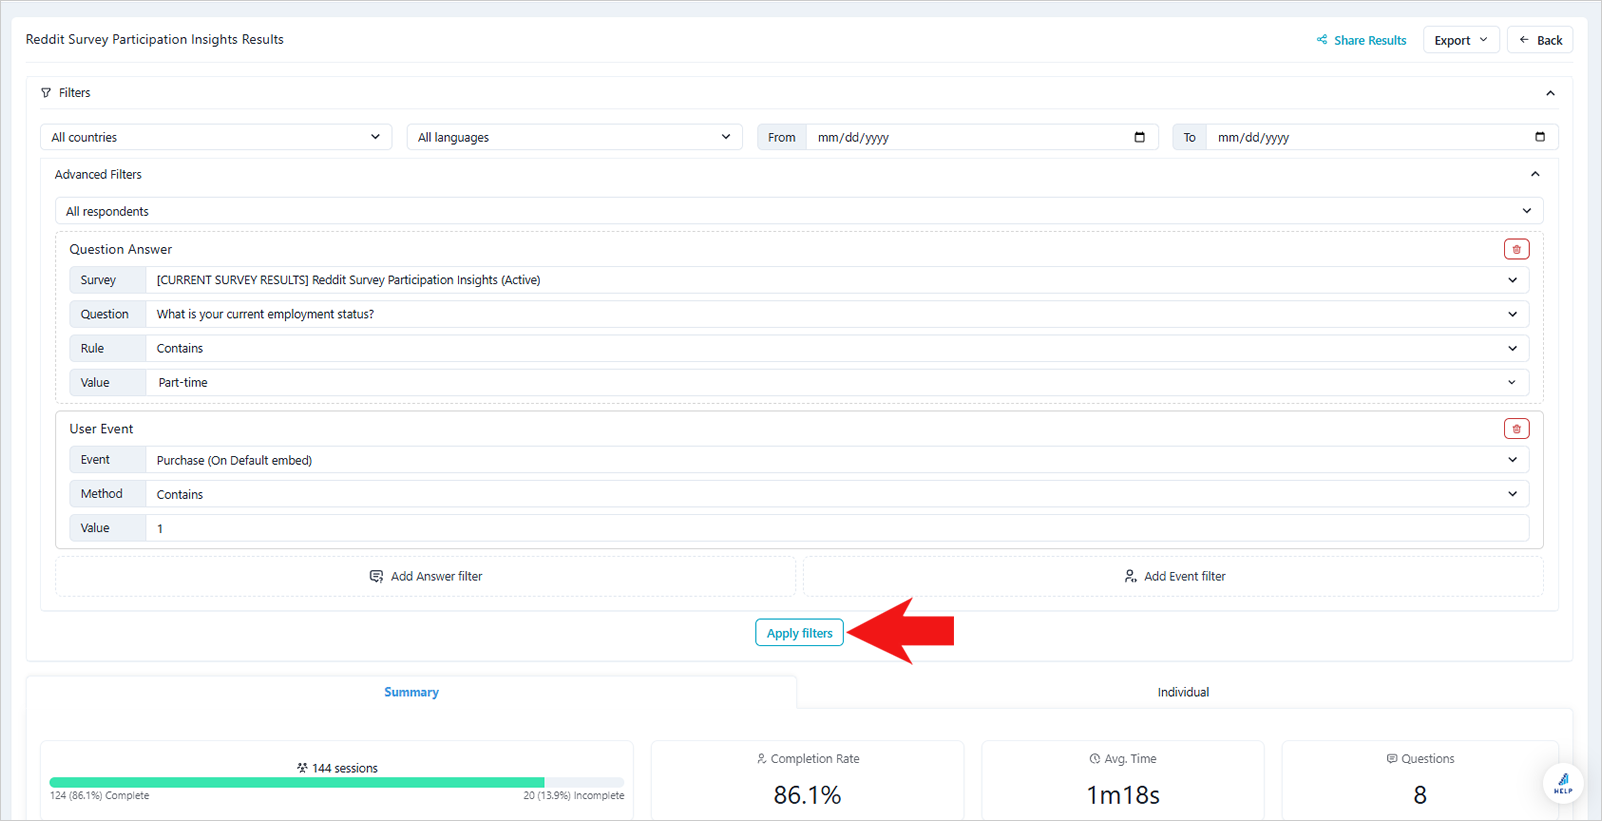This screenshot has height=821, width=1602.
Task: Click the User Event Value input field
Action: (x=837, y=528)
